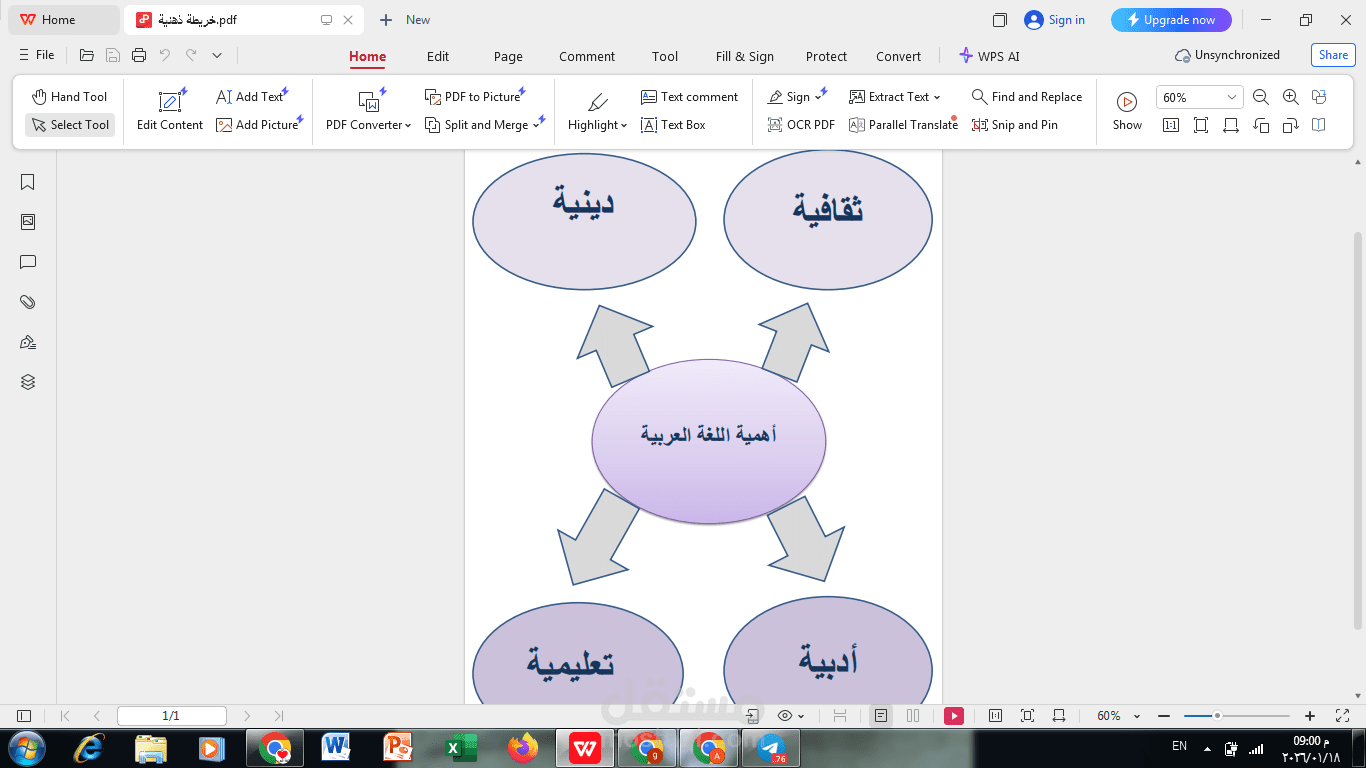Open the Convert ribbon tab
Viewport: 1366px width, 768px height.
click(898, 56)
